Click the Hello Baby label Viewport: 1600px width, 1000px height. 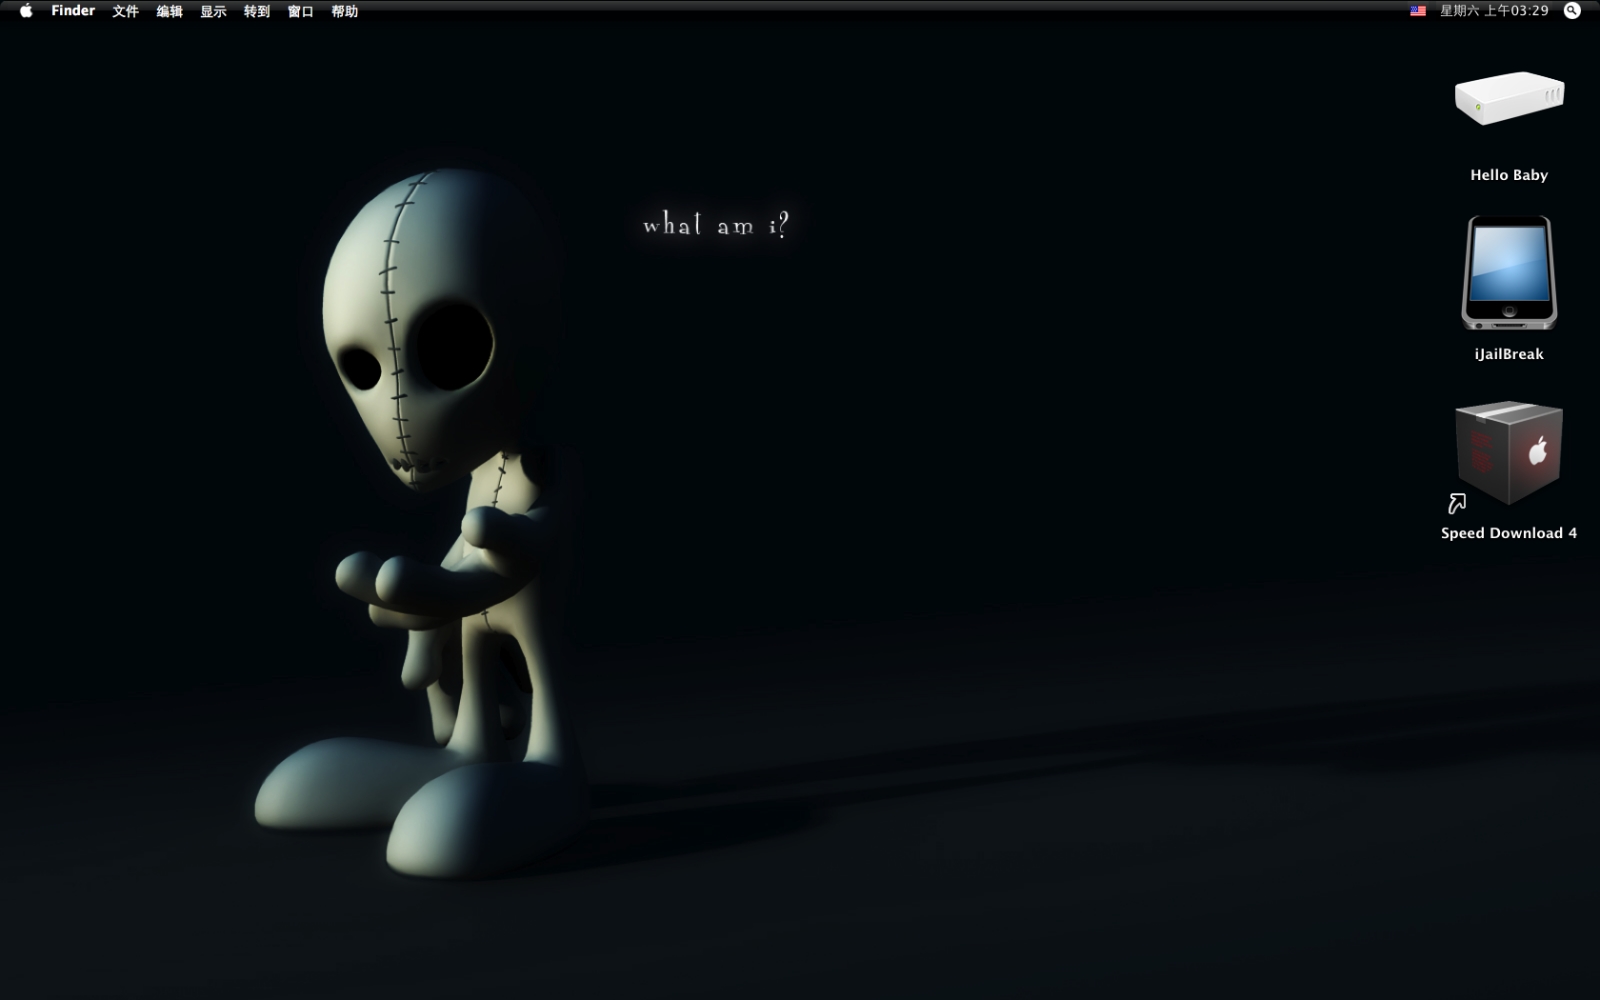click(1509, 175)
